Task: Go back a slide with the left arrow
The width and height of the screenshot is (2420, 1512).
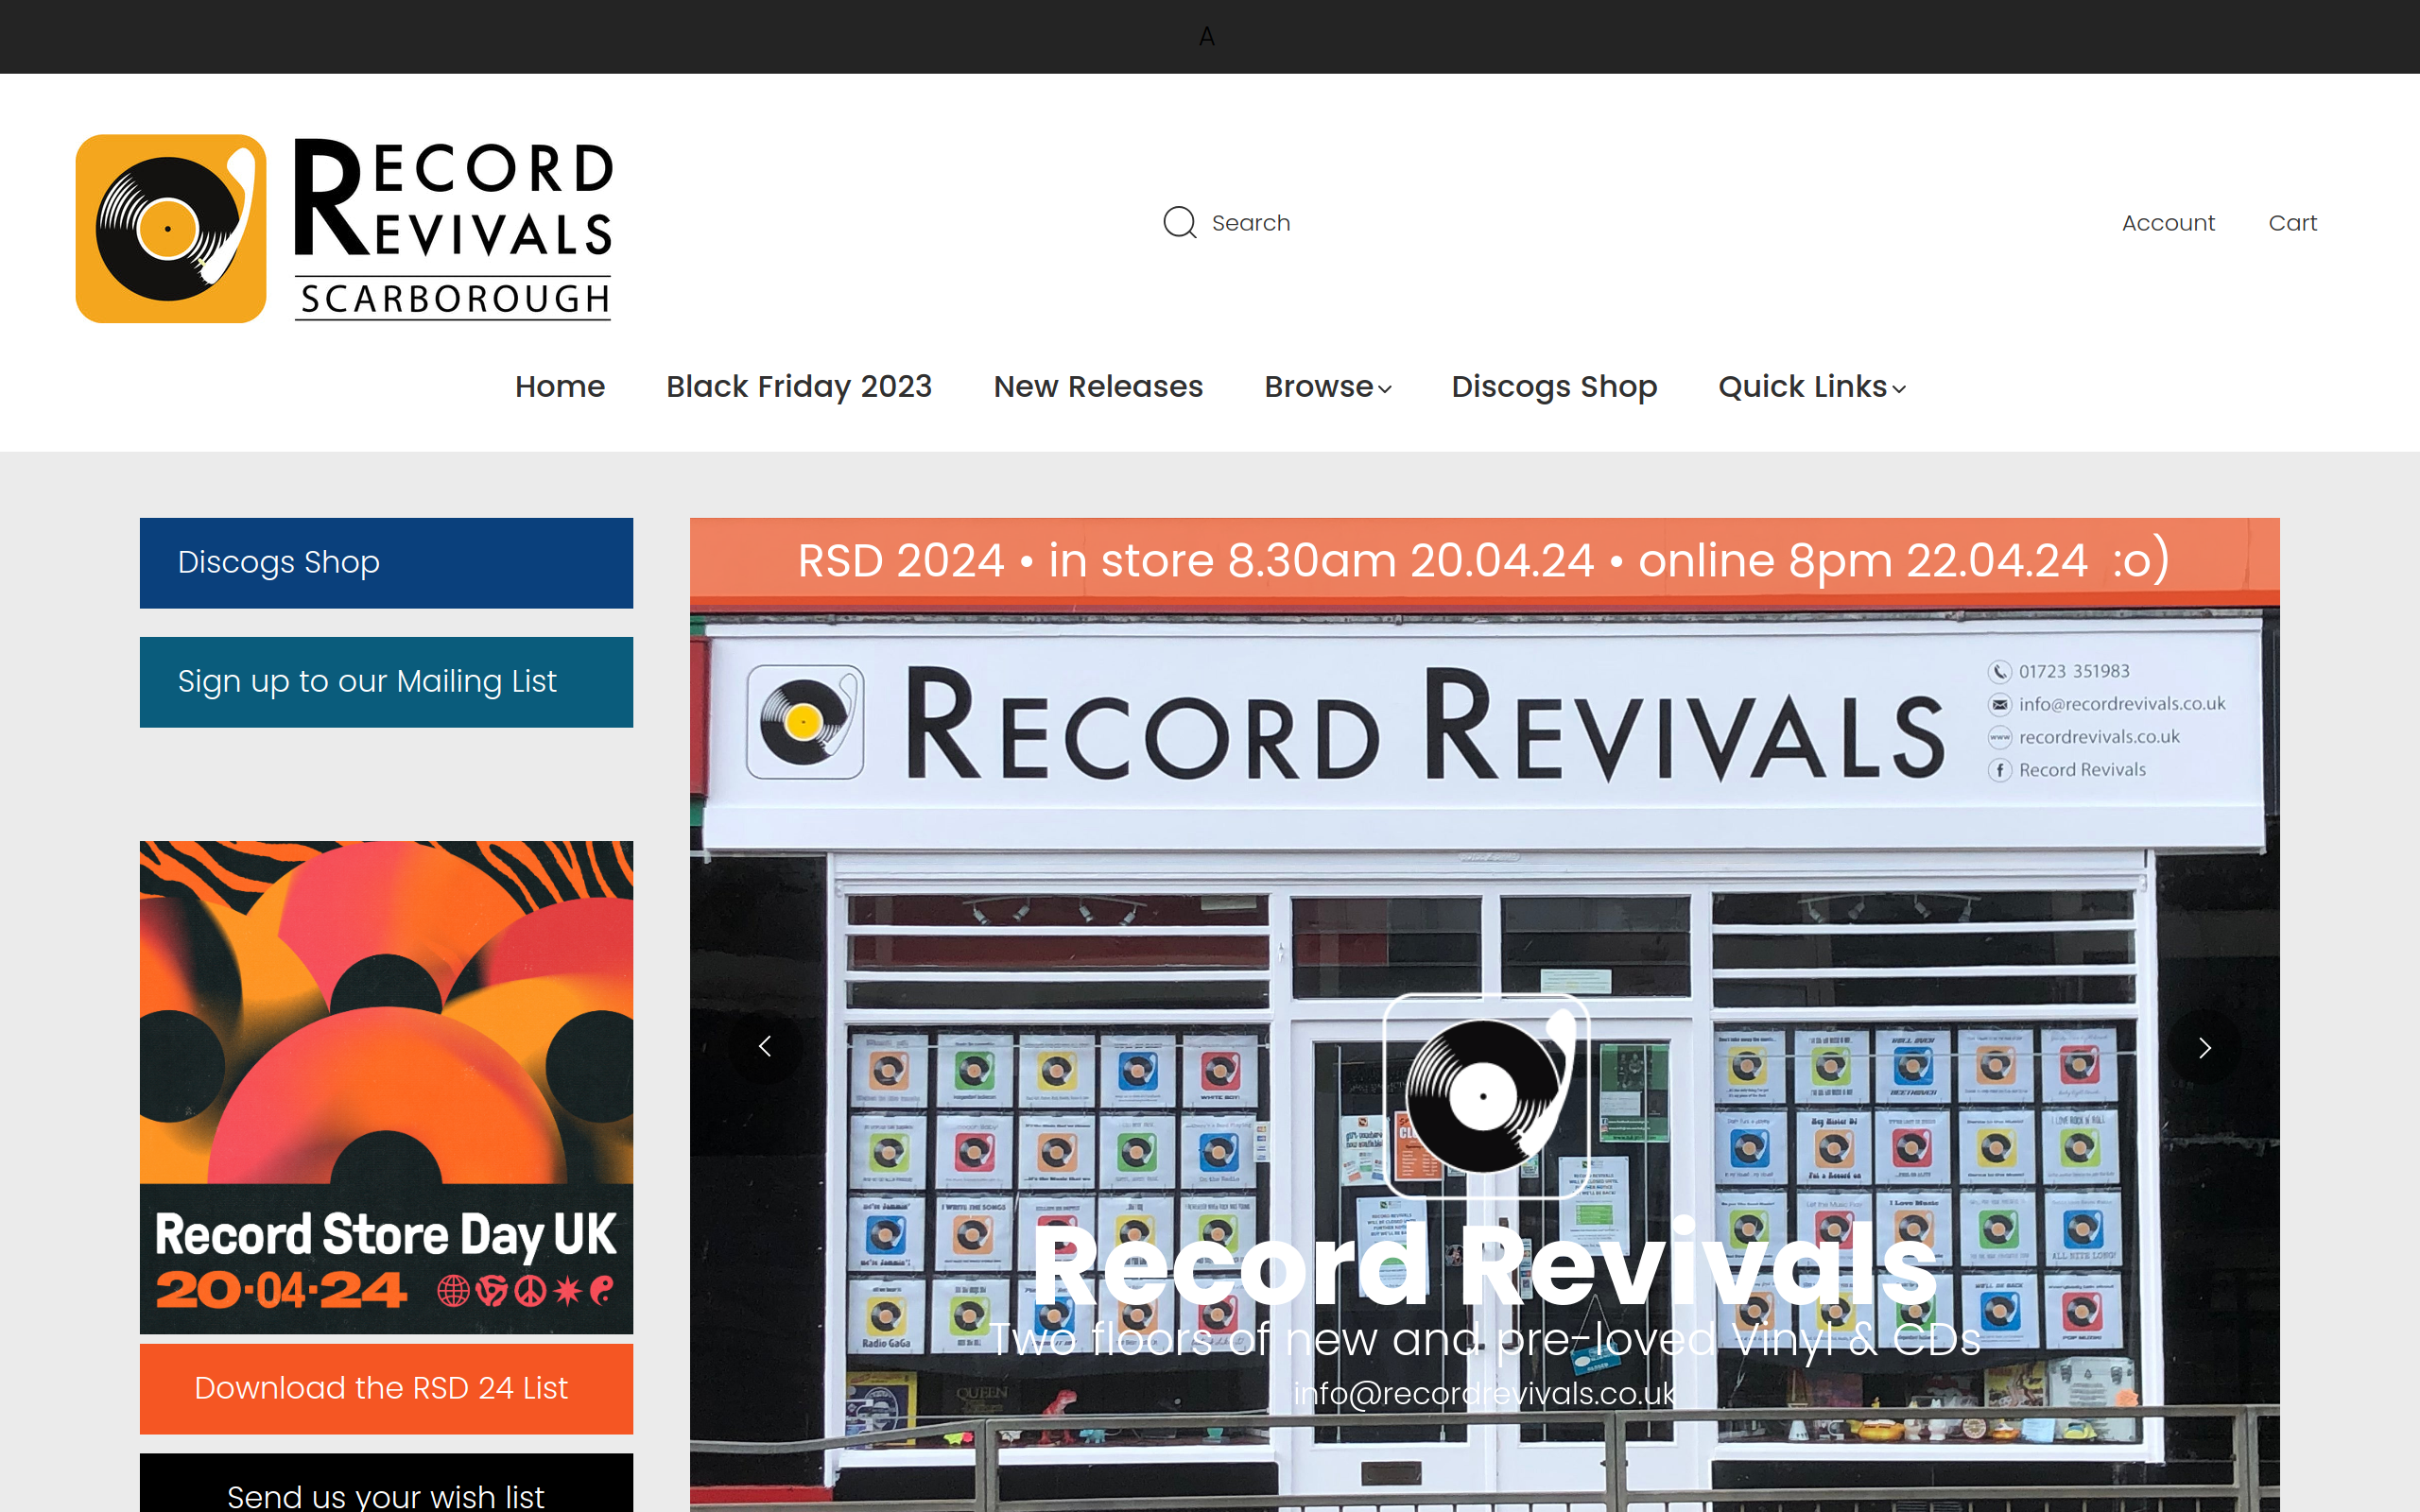Action: coord(766,1046)
